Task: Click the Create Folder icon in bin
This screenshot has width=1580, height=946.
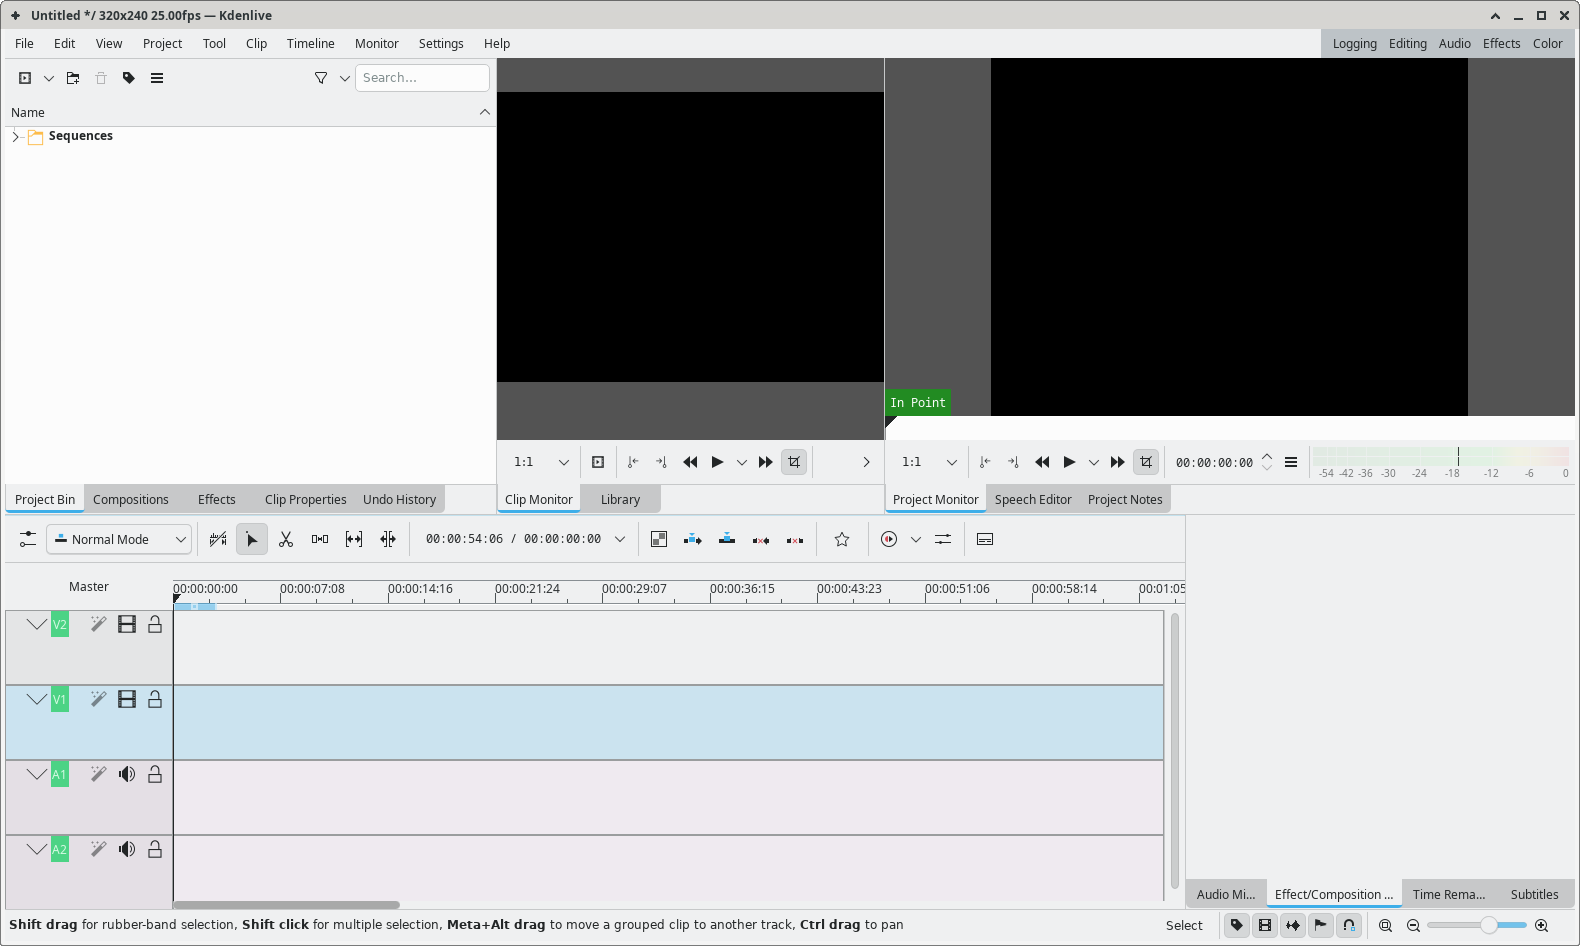Action: pos(73,78)
